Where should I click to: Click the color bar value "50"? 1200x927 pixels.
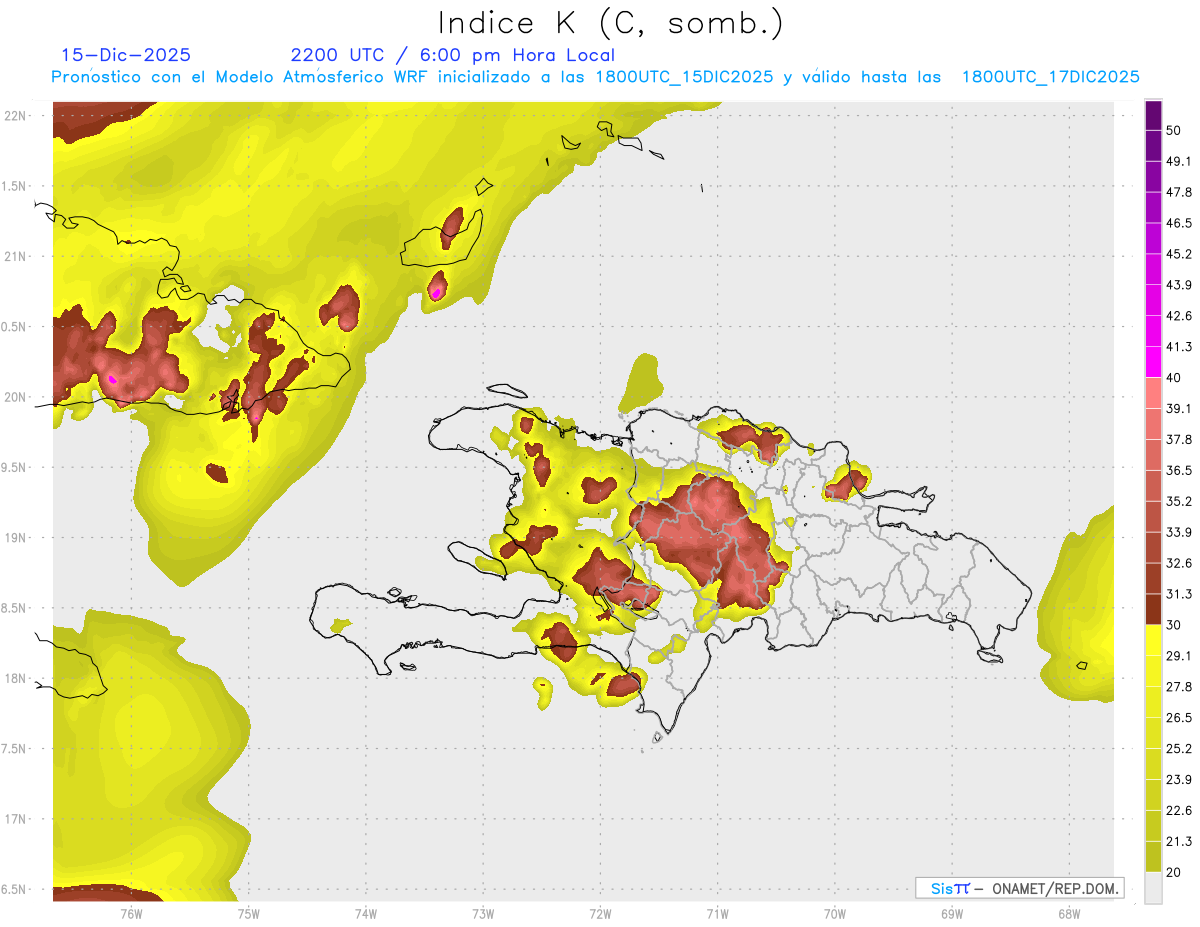click(1173, 130)
